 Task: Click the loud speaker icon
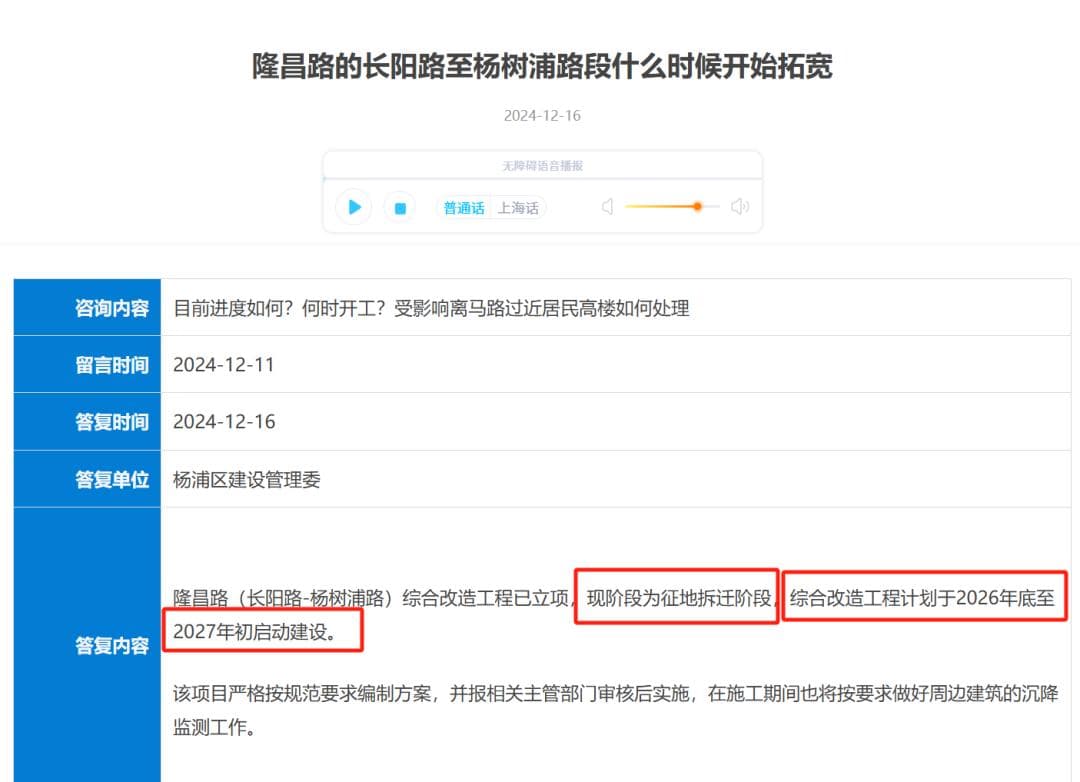coord(739,207)
